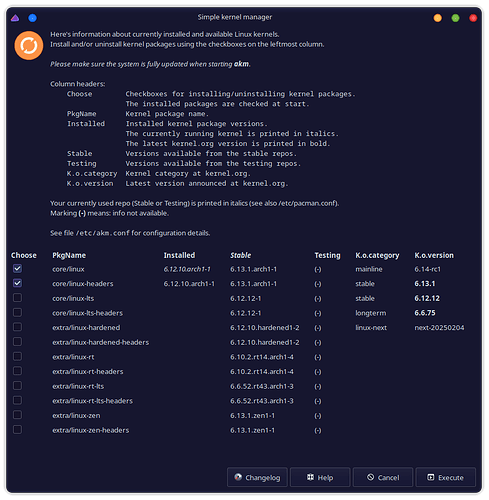
Task: Click the Stable column header
Action: coord(241,255)
